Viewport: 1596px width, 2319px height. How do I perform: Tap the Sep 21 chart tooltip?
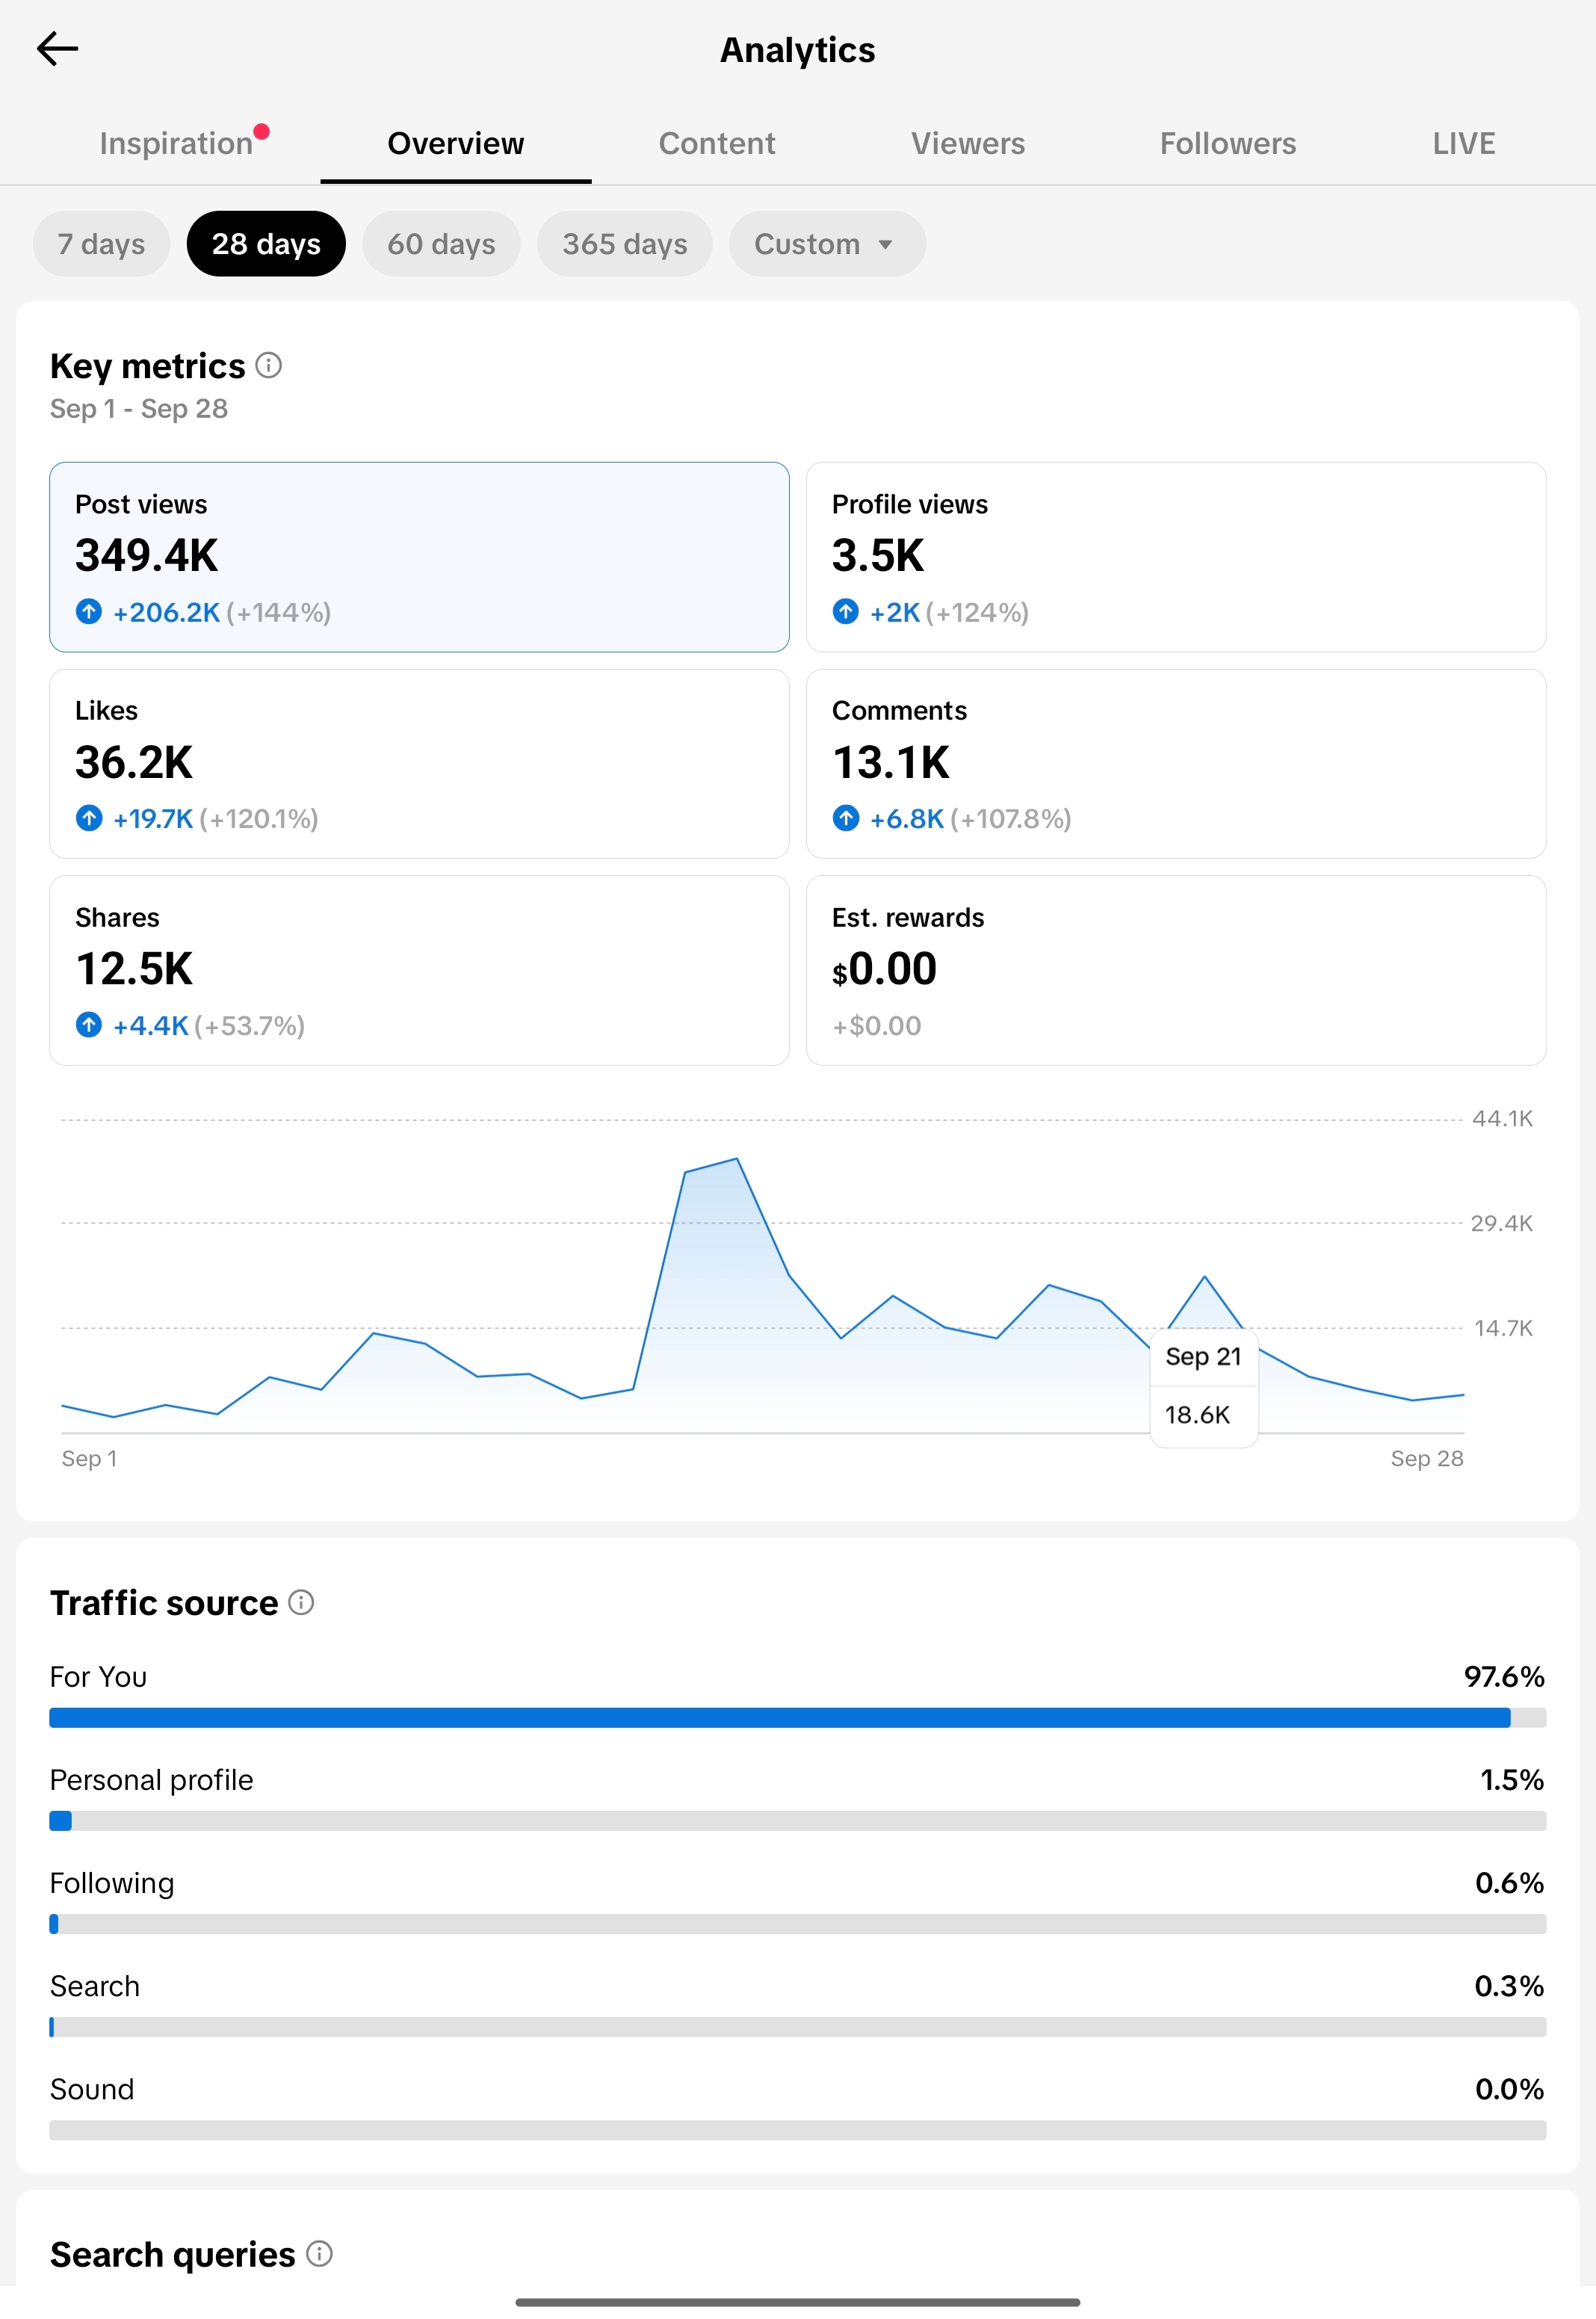point(1204,1387)
